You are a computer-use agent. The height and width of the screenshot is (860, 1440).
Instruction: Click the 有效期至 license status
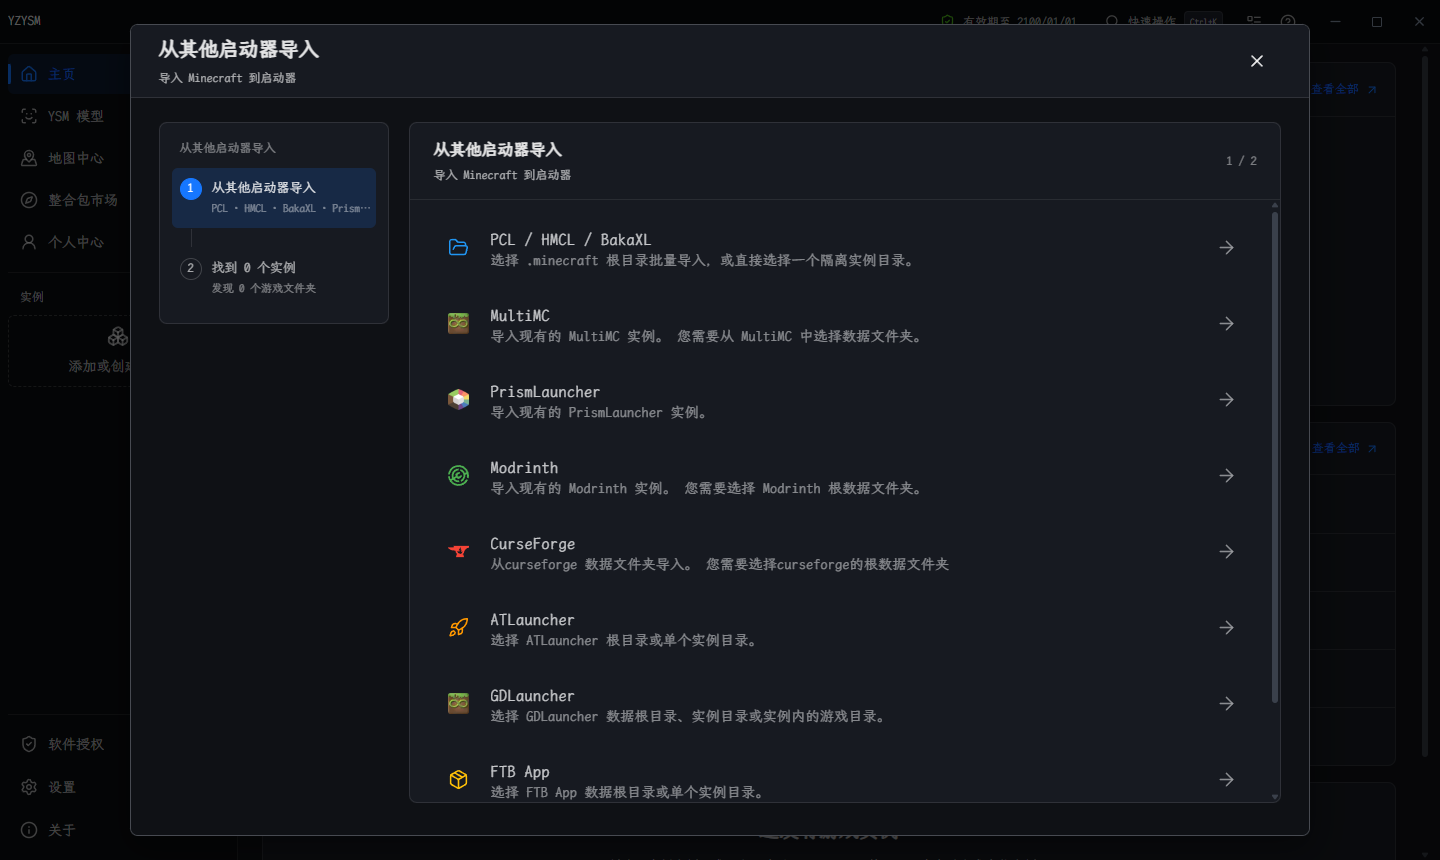(x=1010, y=21)
